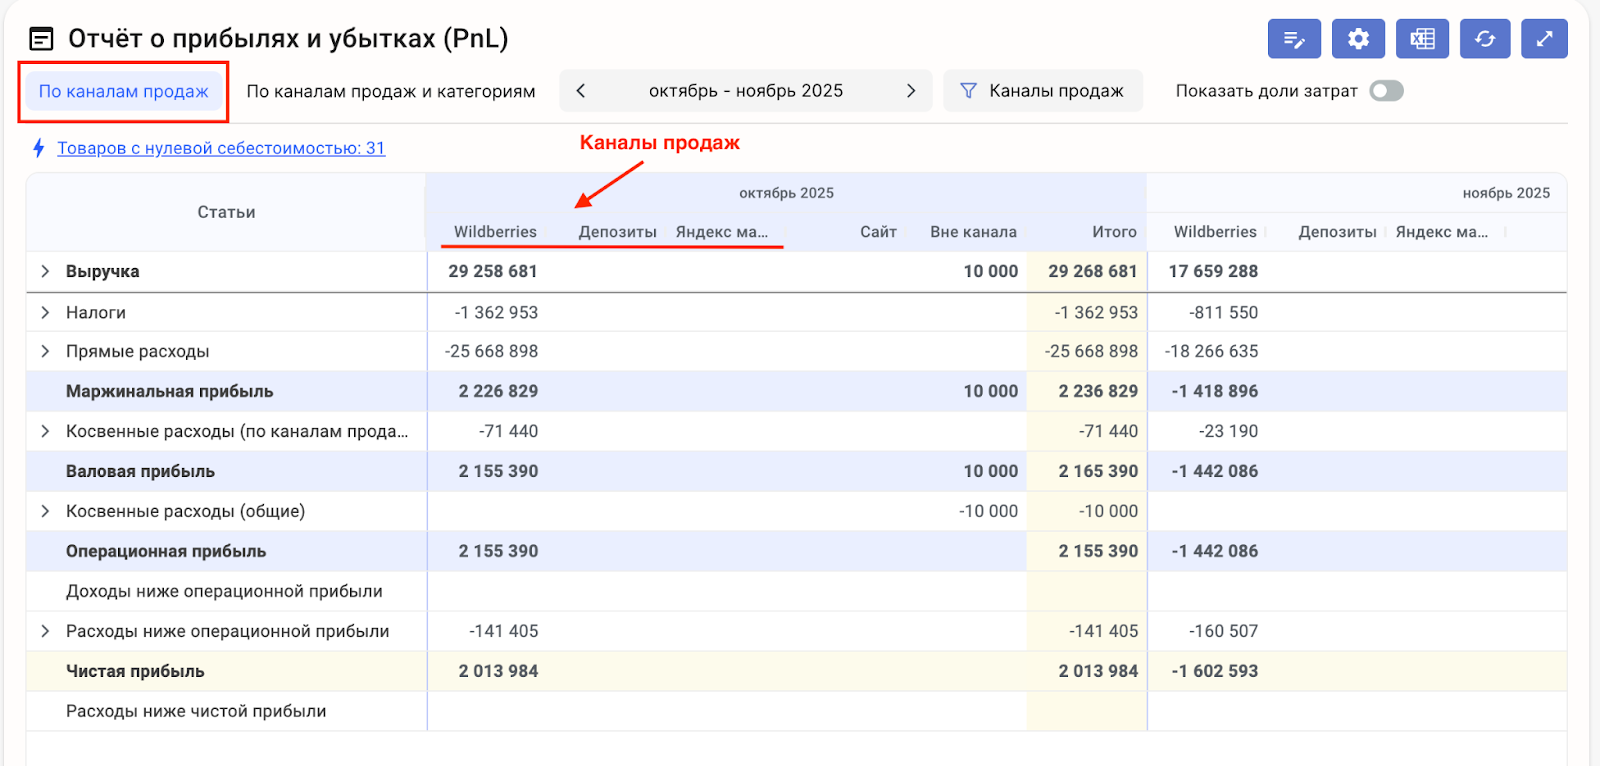The image size is (1600, 766).
Task: Expand Расходы ниже операционной прибыли row
Action: 45,631
